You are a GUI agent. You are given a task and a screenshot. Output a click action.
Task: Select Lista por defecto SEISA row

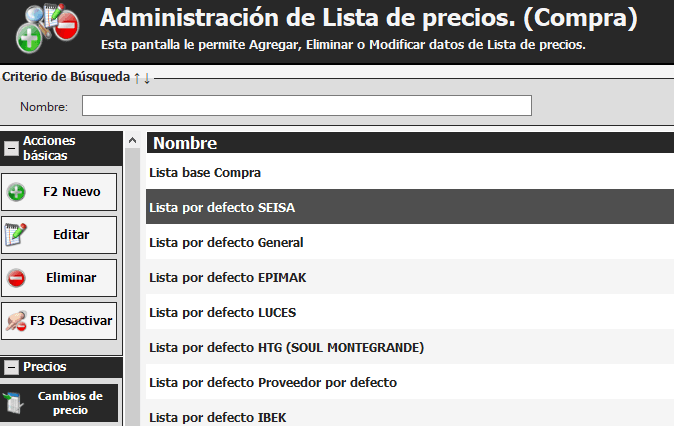pyautogui.click(x=222, y=207)
